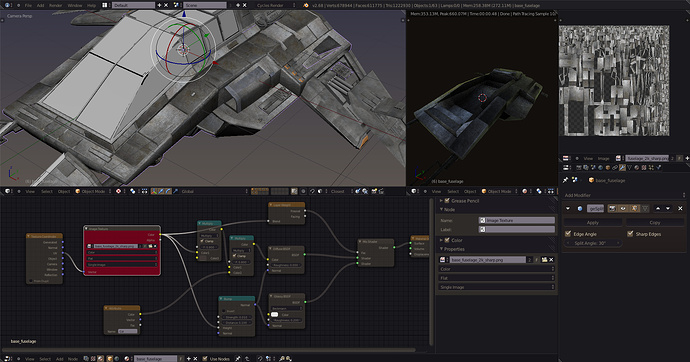This screenshot has height=362, width=690.
Task: Toggle the Color panel checkbox
Action: 447,240
